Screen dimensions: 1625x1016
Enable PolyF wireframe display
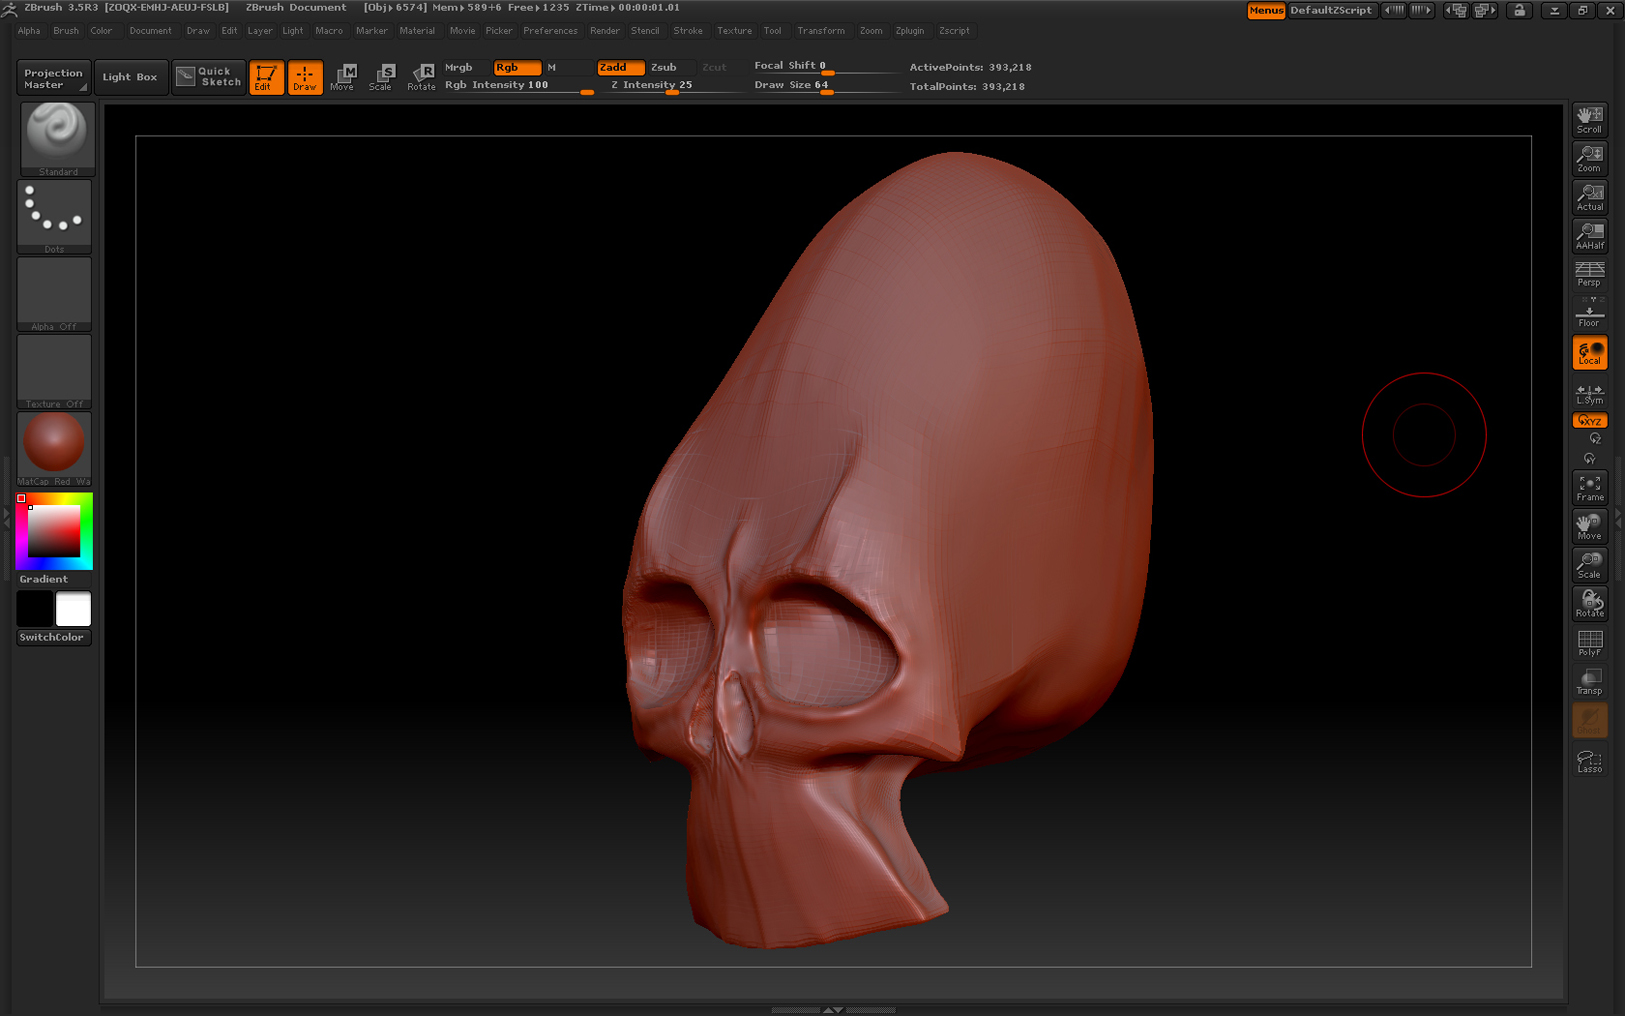pos(1589,641)
